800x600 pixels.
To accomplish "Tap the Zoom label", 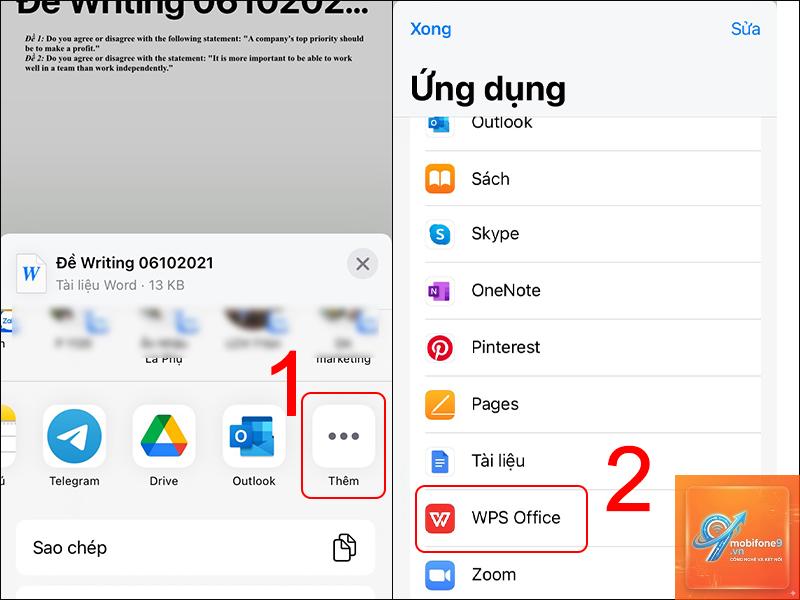I will pyautogui.click(x=493, y=574).
